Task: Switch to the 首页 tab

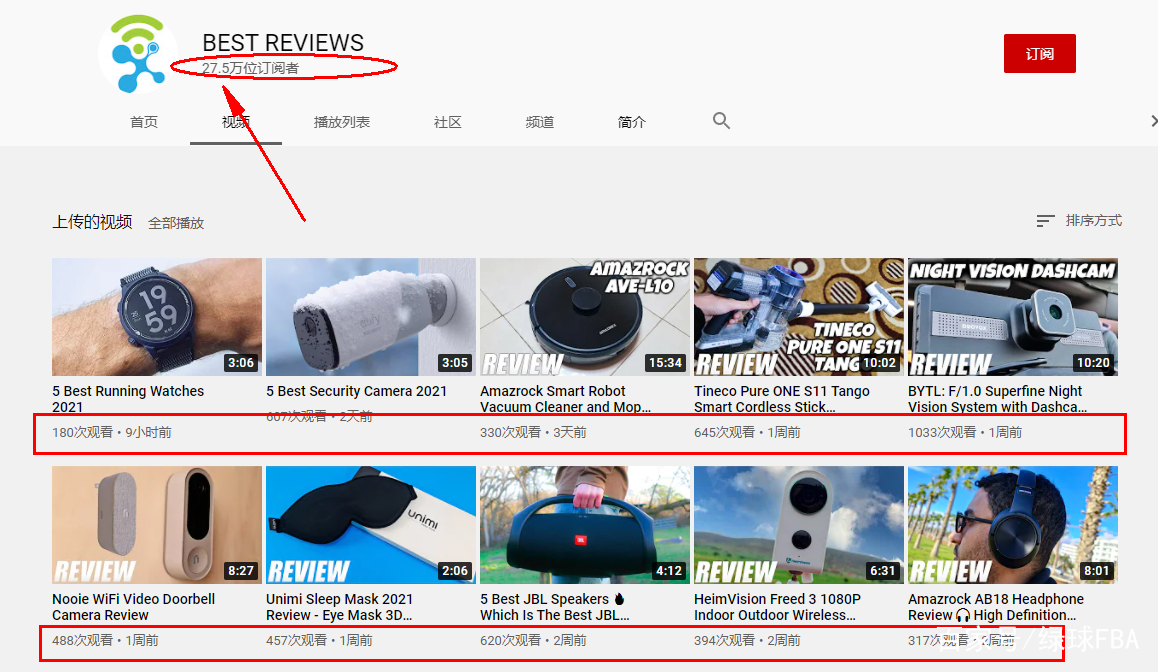Action: click(x=144, y=122)
